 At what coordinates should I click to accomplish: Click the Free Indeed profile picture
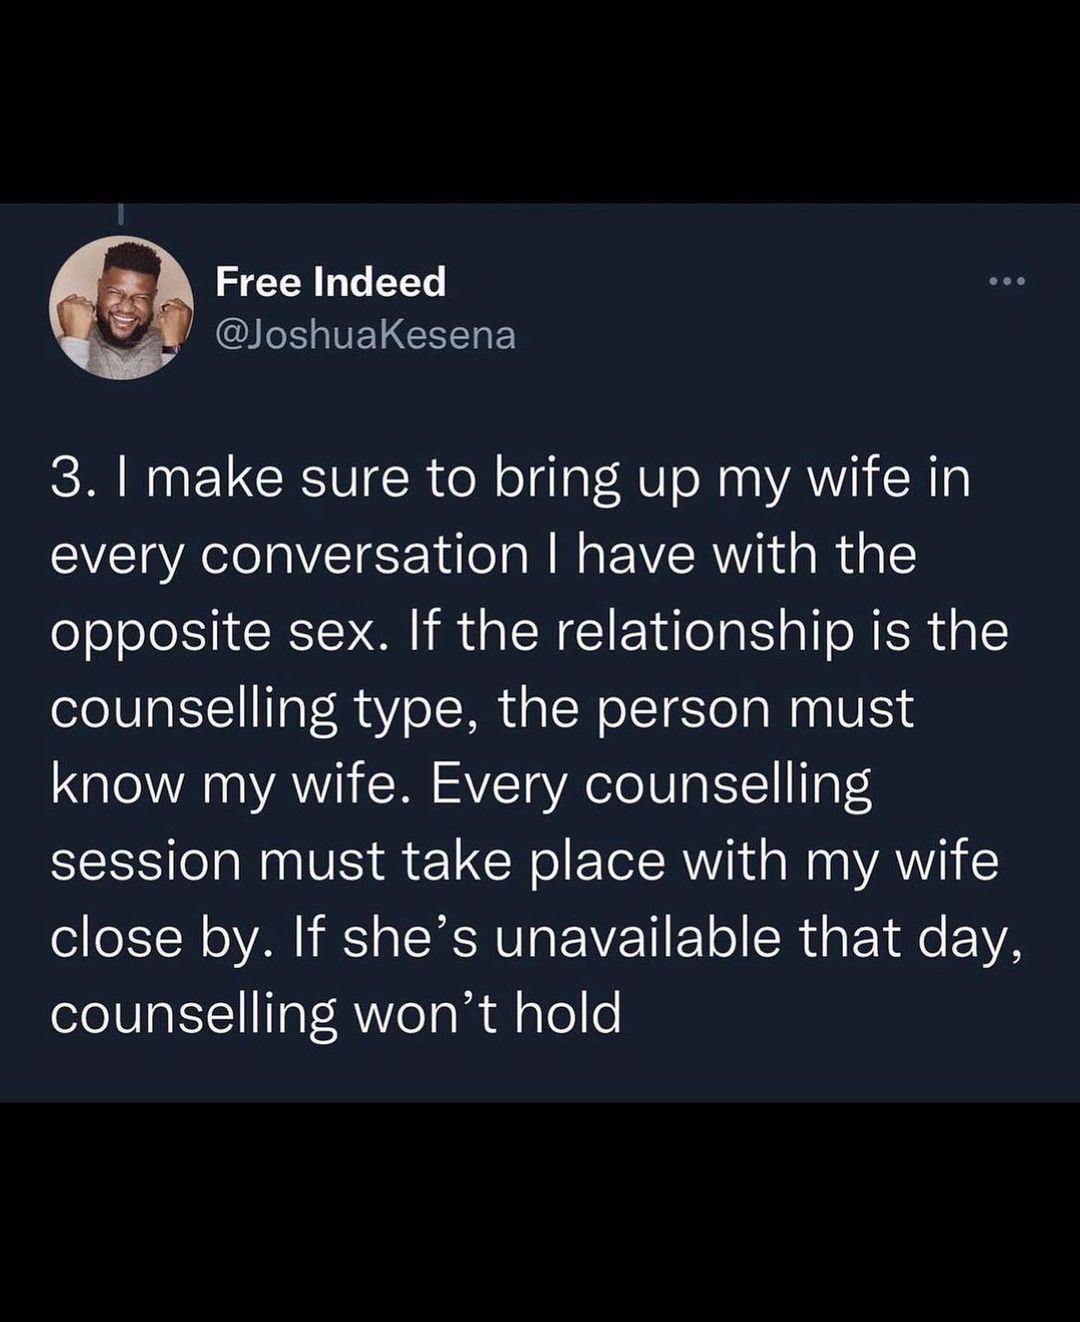point(121,308)
